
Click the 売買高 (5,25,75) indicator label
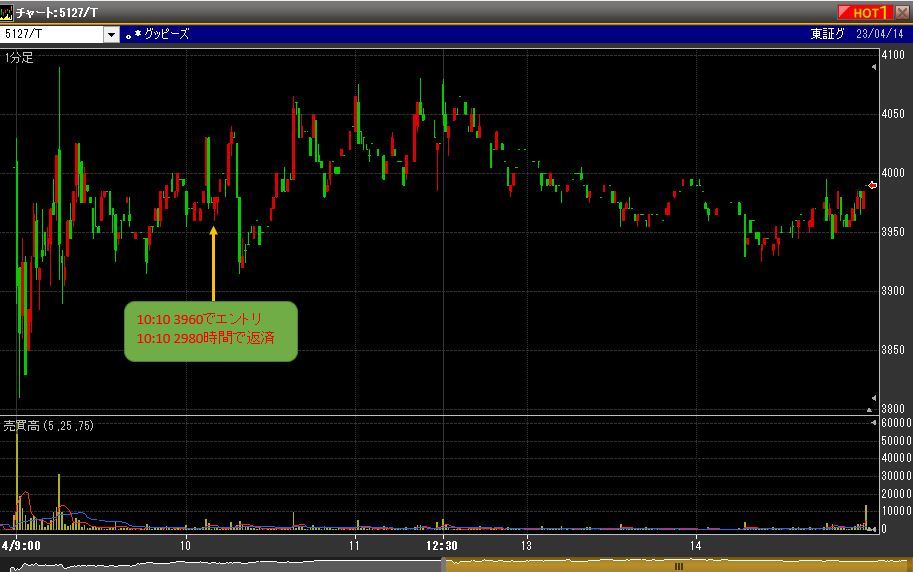click(48, 426)
